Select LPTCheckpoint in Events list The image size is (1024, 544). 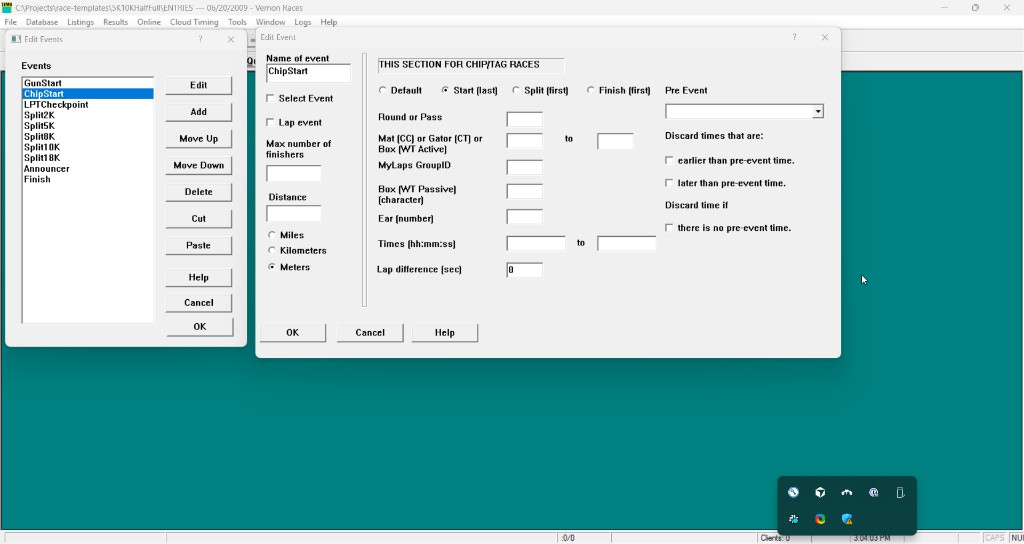point(88,104)
